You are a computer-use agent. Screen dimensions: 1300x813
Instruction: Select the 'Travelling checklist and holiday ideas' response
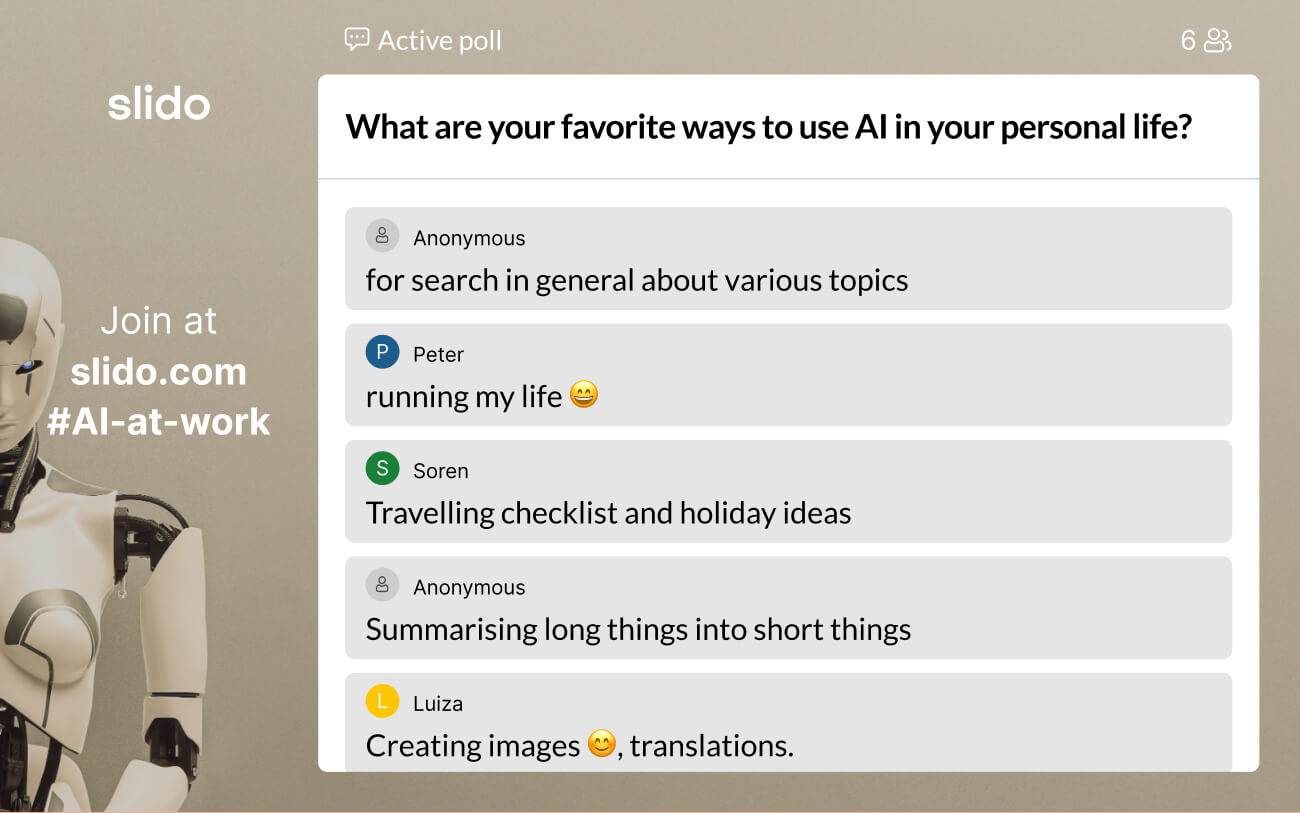click(x=608, y=513)
